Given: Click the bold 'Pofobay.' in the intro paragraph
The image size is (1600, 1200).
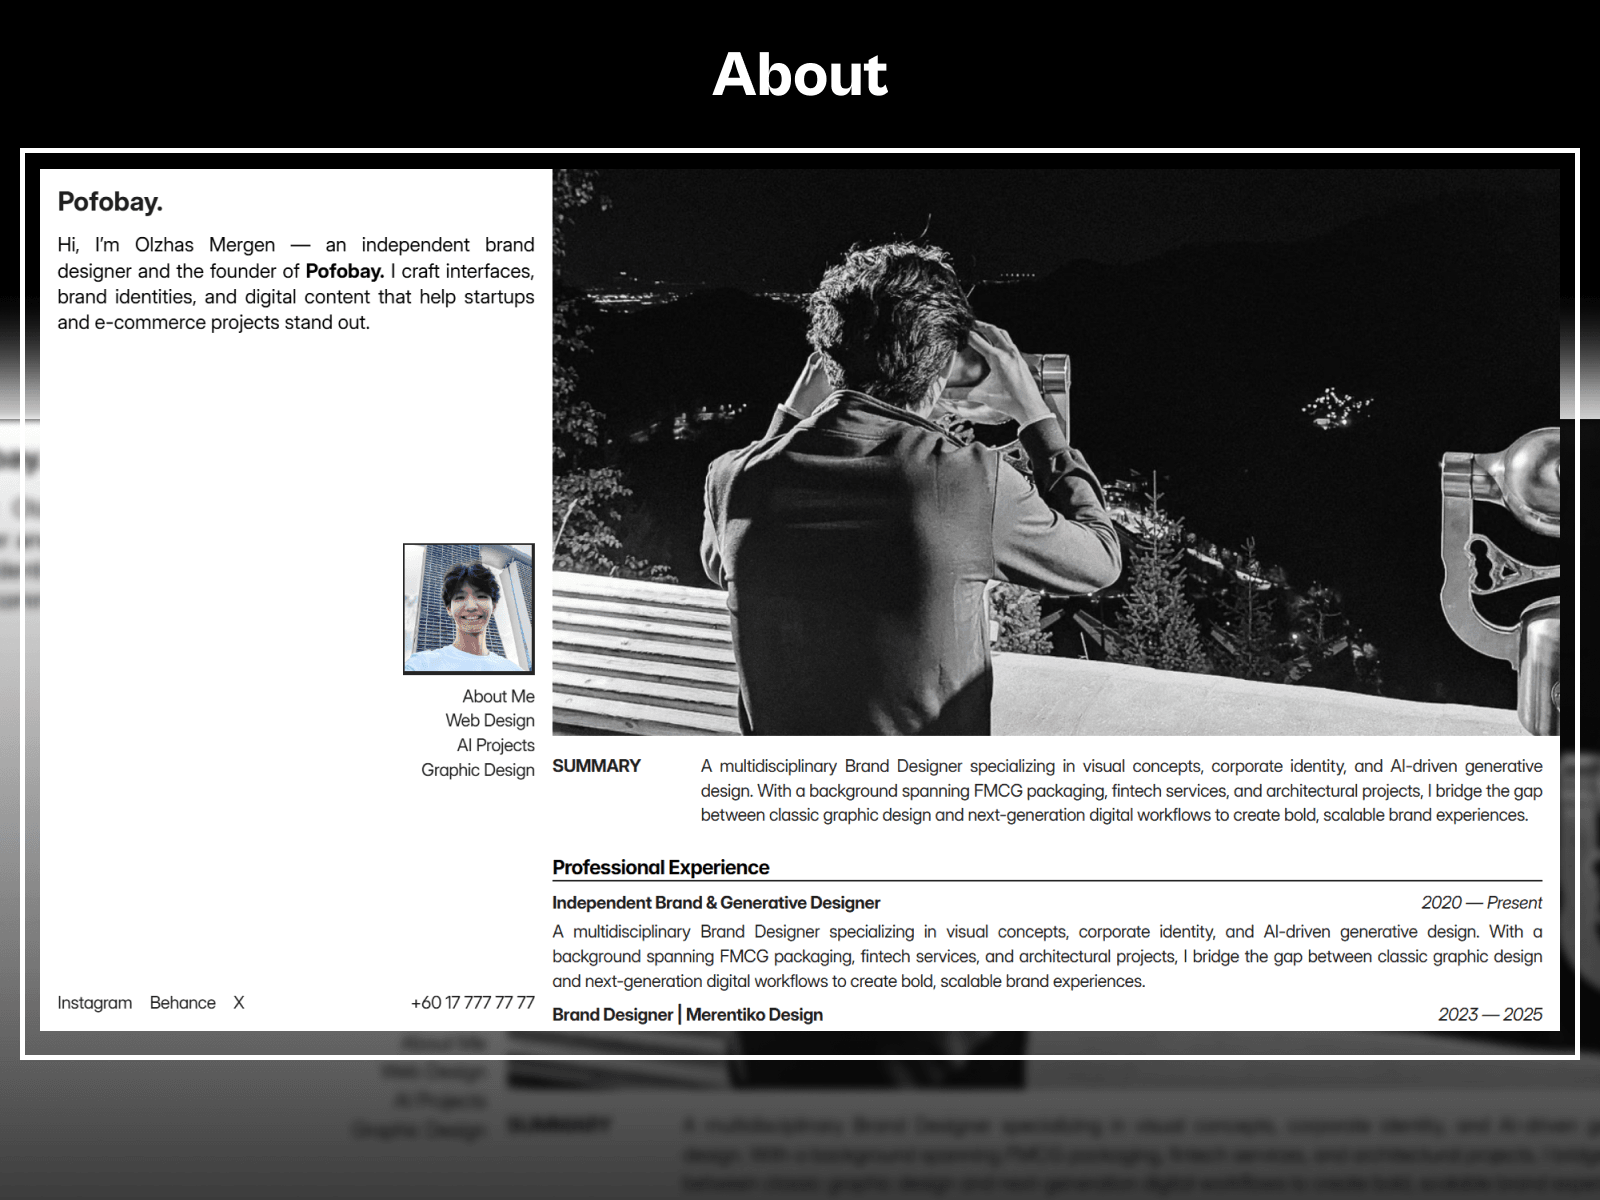Looking at the screenshot, I should pyautogui.click(x=345, y=271).
